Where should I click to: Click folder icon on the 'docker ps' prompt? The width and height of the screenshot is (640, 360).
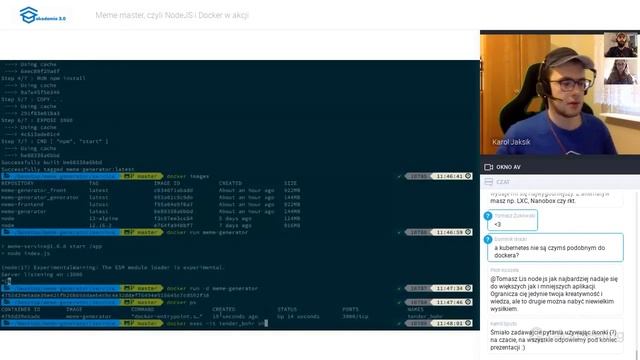[7, 302]
